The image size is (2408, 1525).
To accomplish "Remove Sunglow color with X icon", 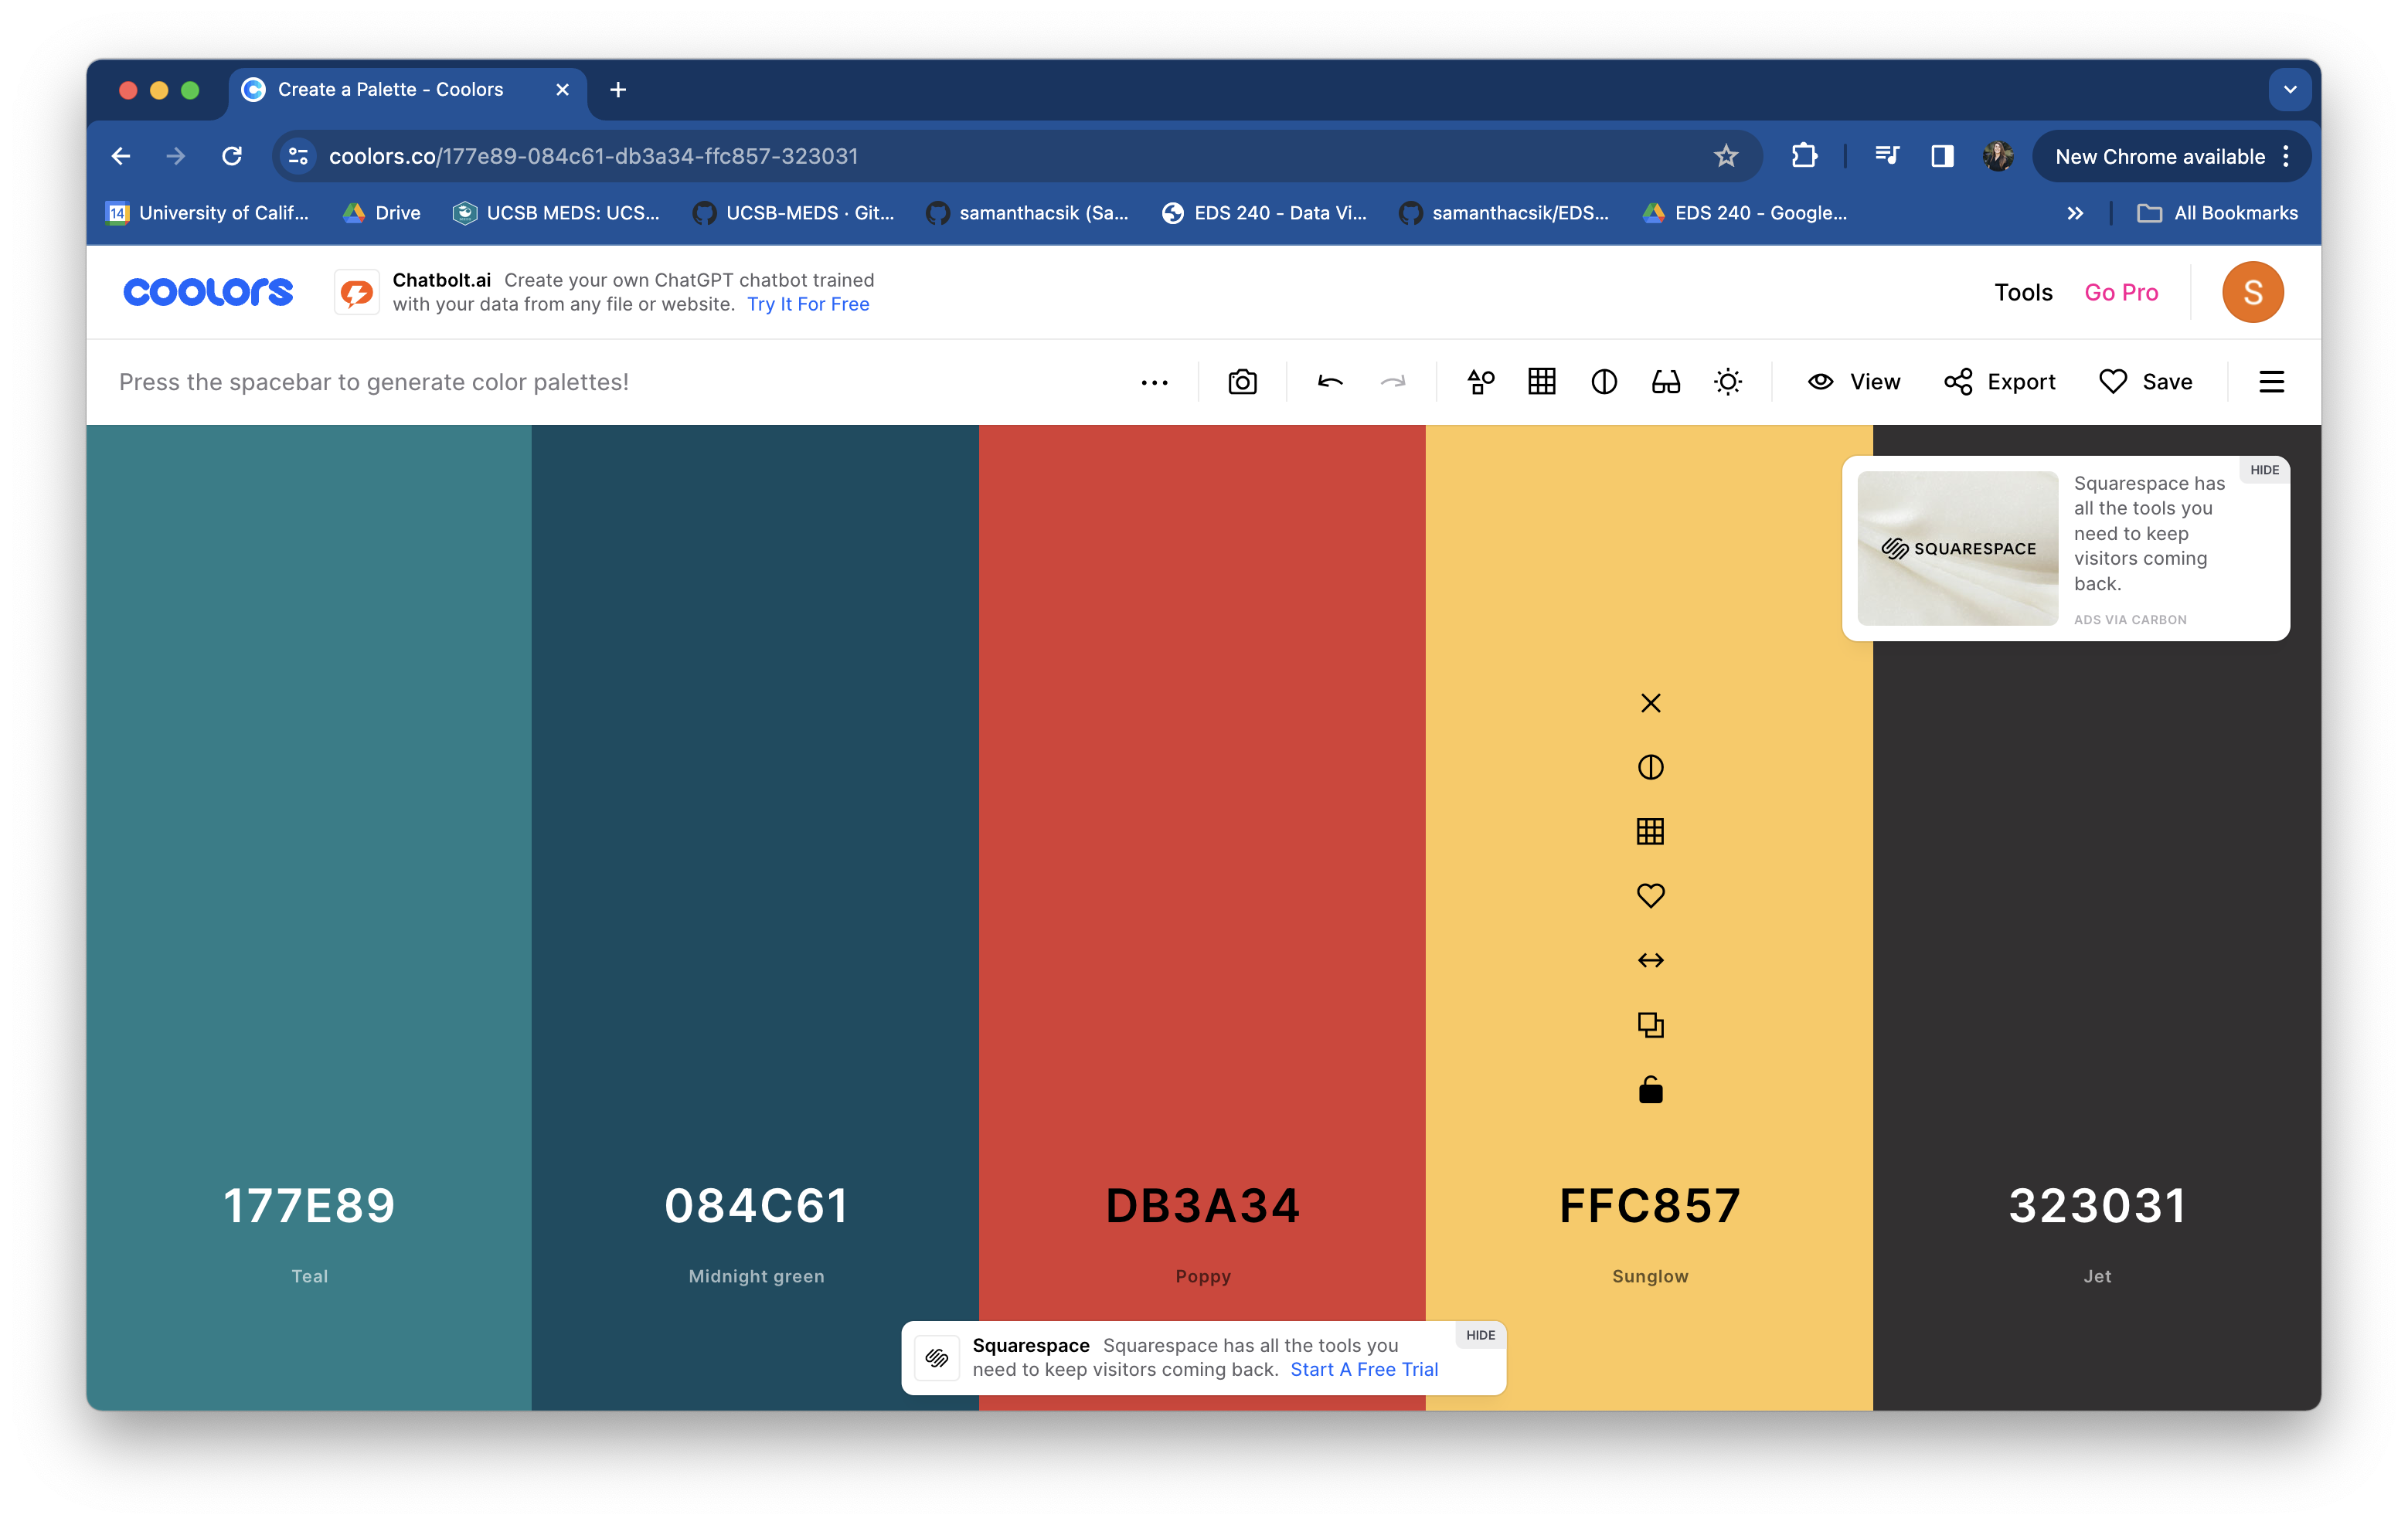I will [x=1650, y=703].
